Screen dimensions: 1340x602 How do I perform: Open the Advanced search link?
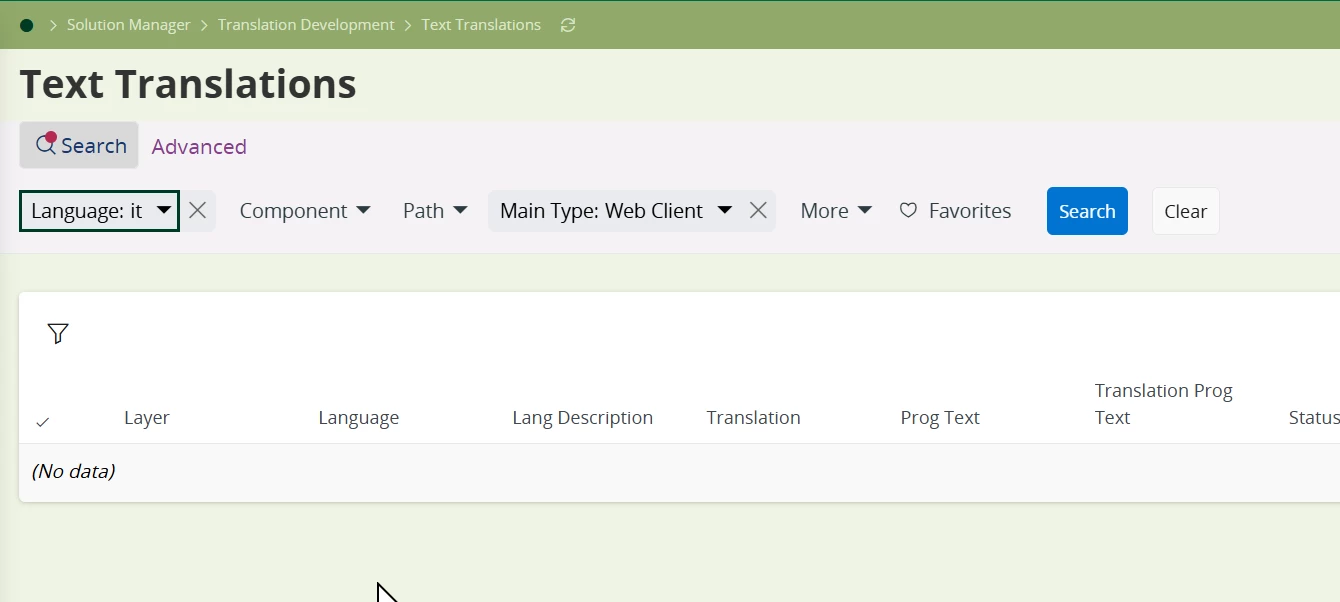pos(199,147)
